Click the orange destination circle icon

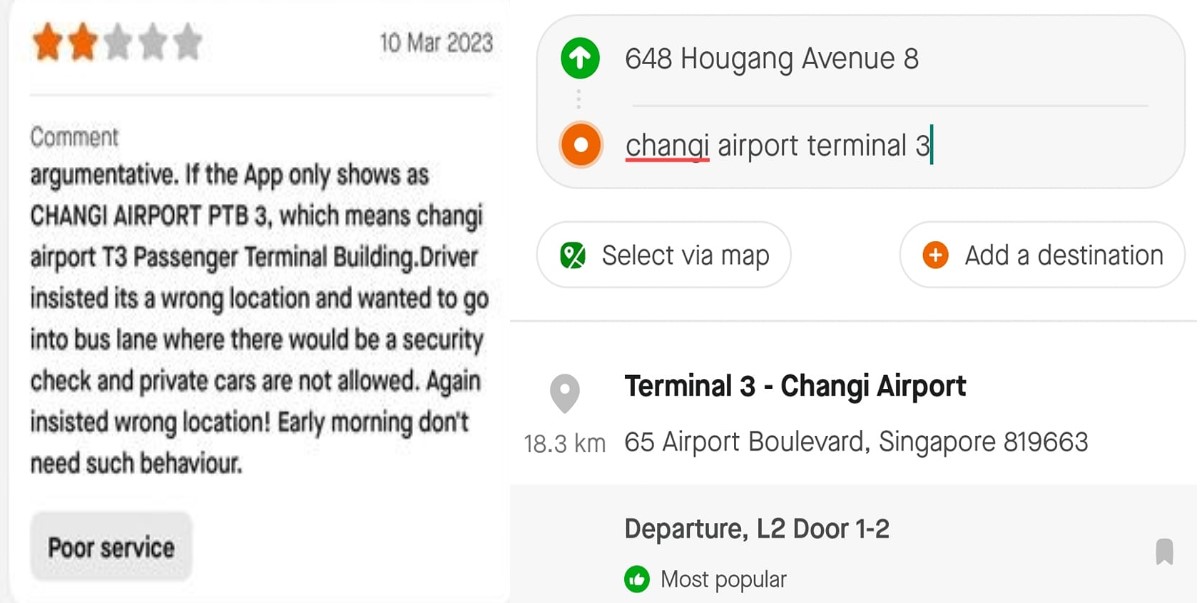click(580, 145)
